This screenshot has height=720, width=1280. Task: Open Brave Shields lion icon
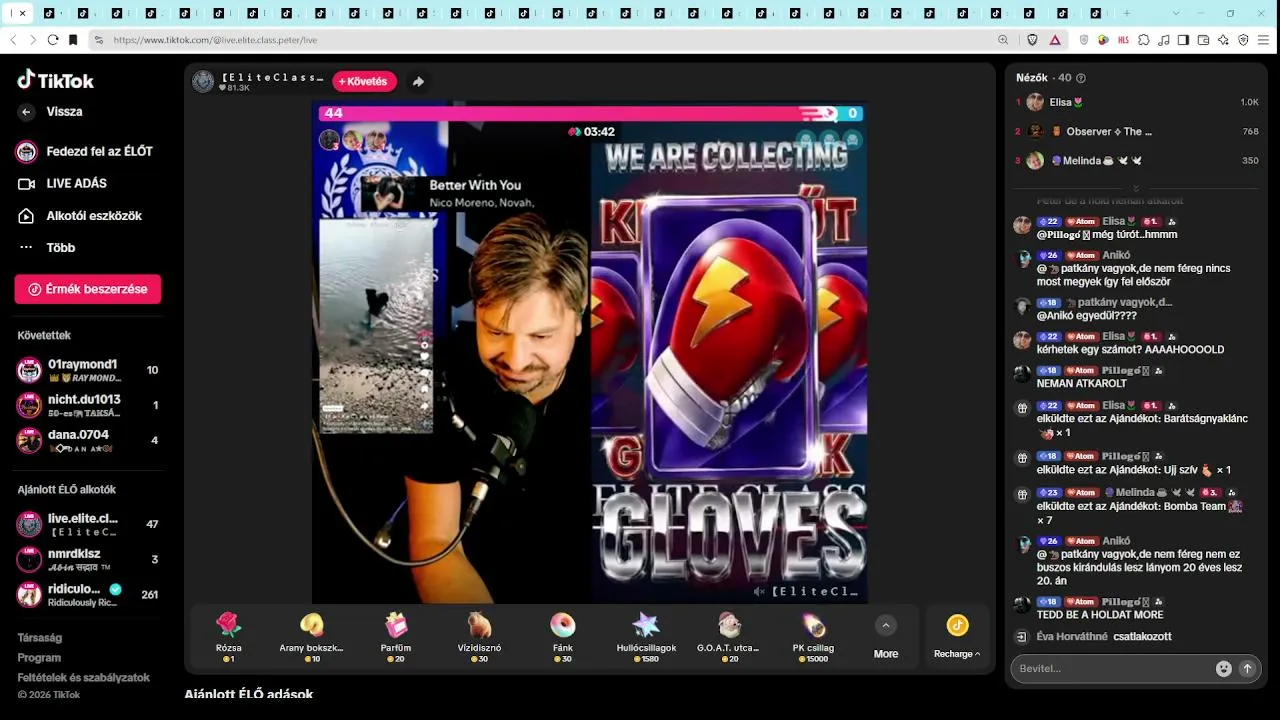tap(1033, 40)
